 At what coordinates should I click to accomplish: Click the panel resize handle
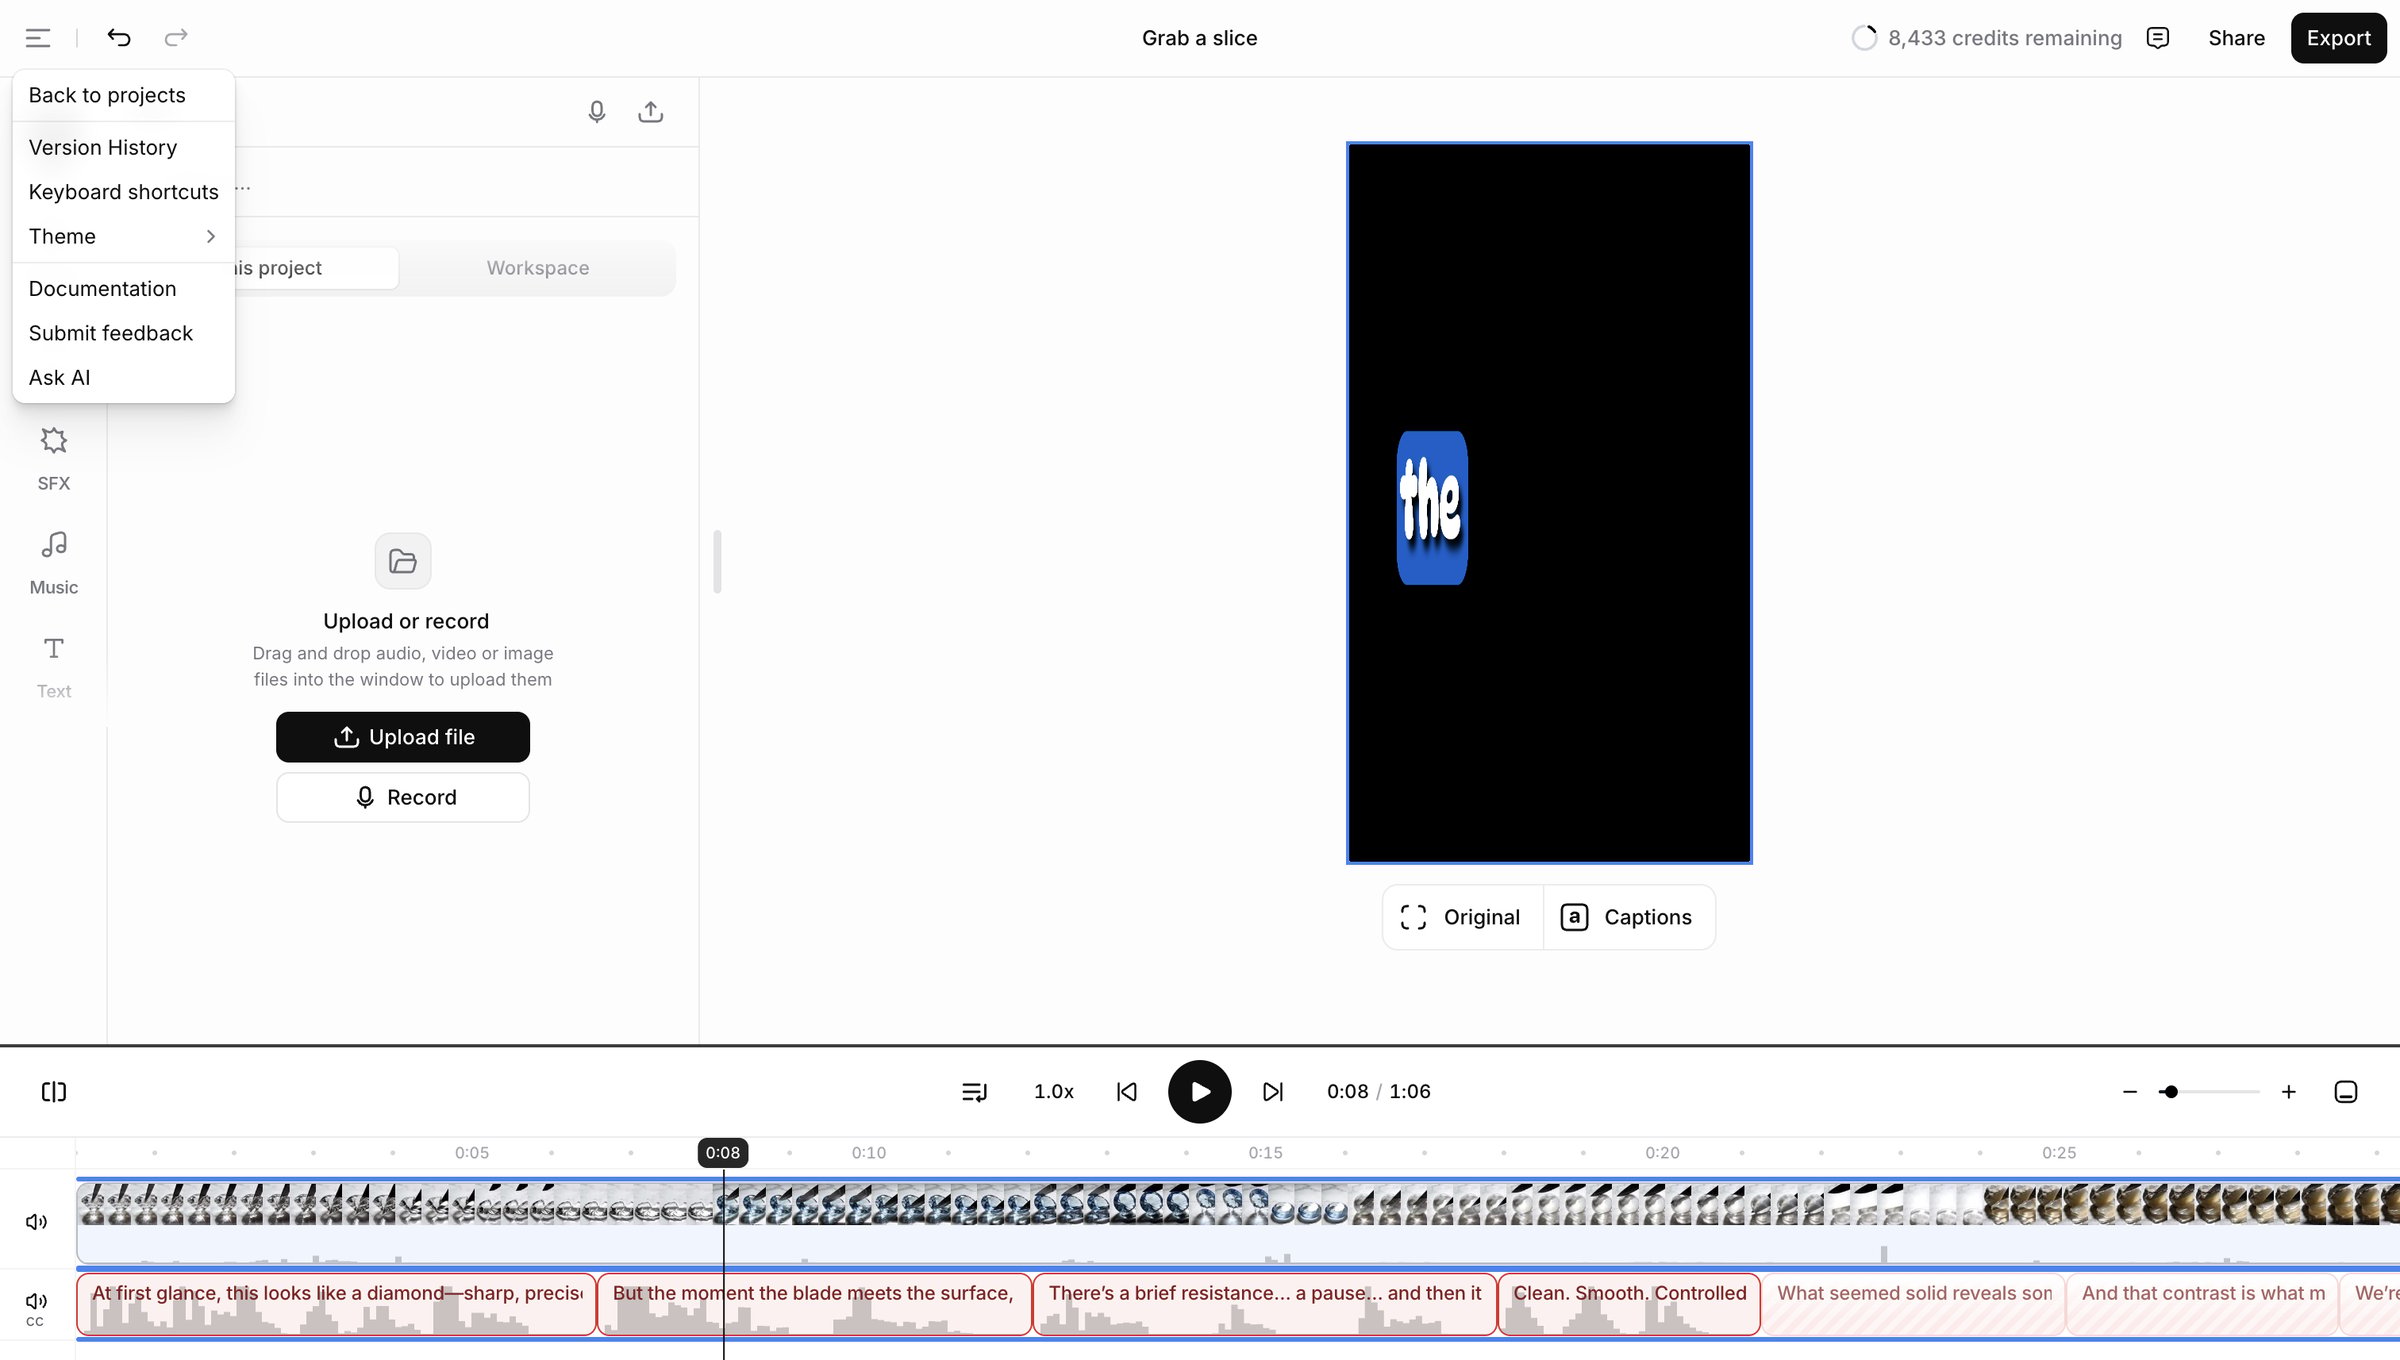(x=717, y=561)
